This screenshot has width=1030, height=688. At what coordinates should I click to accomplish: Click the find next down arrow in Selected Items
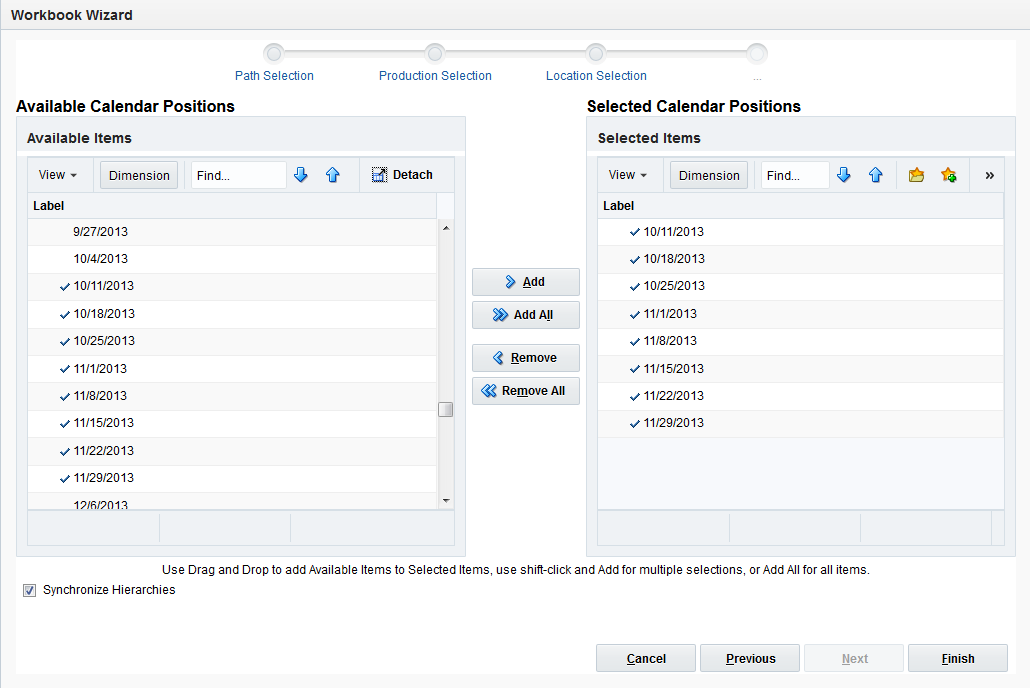(844, 175)
